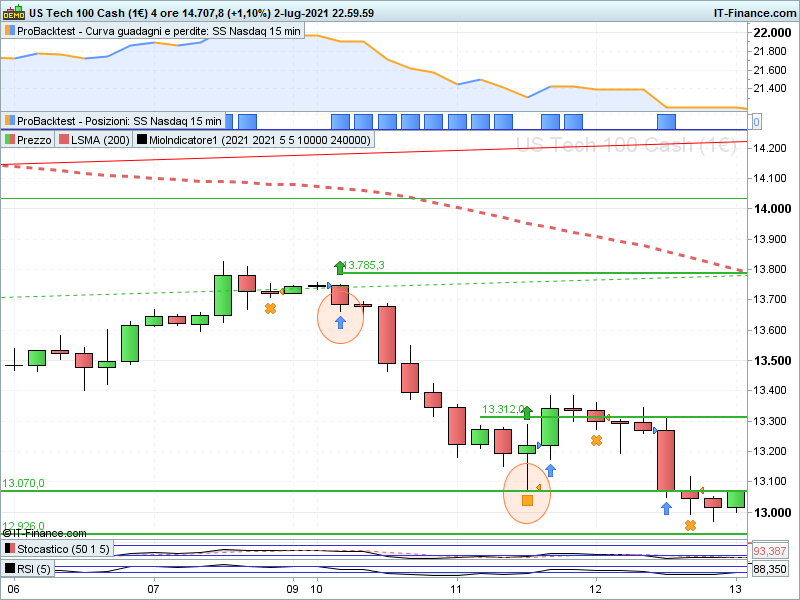Click the date label 13 on the time axis

click(735, 589)
